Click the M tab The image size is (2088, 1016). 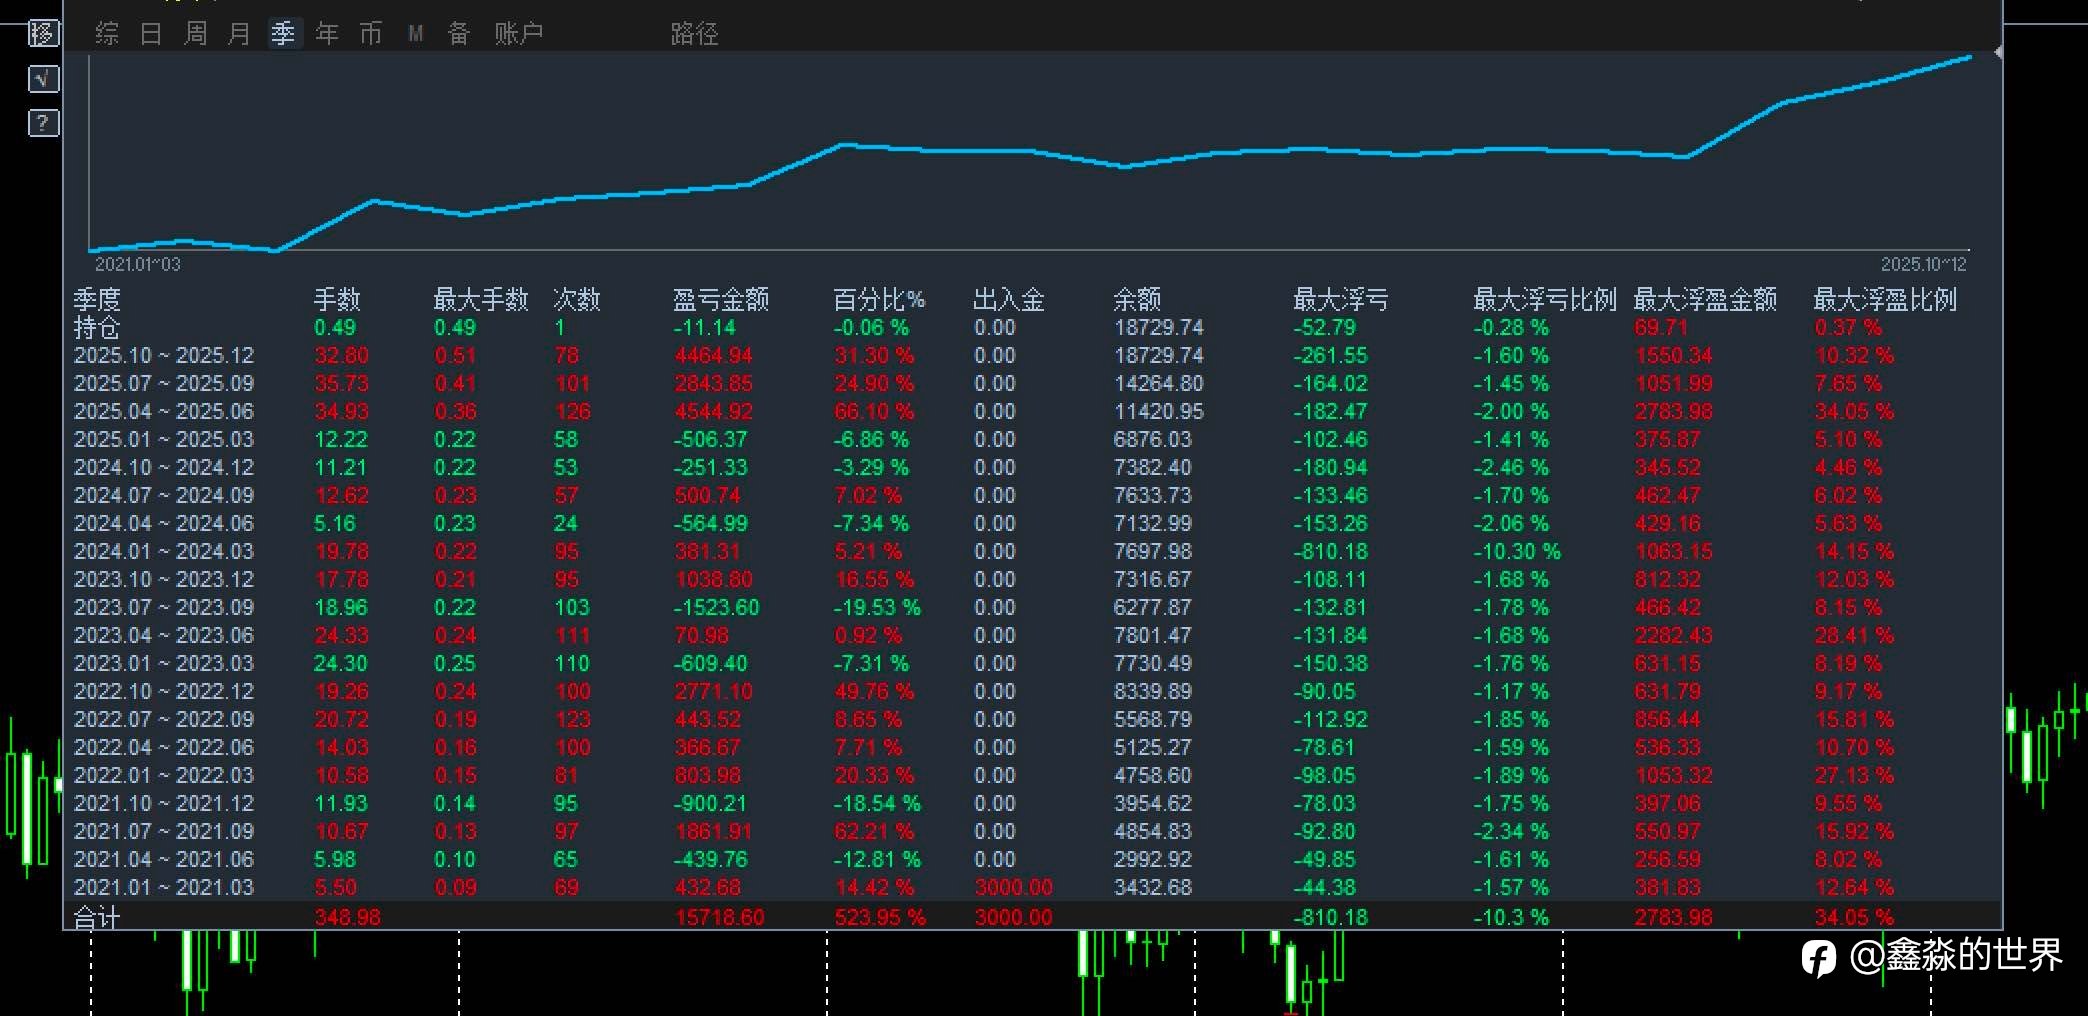tap(416, 34)
